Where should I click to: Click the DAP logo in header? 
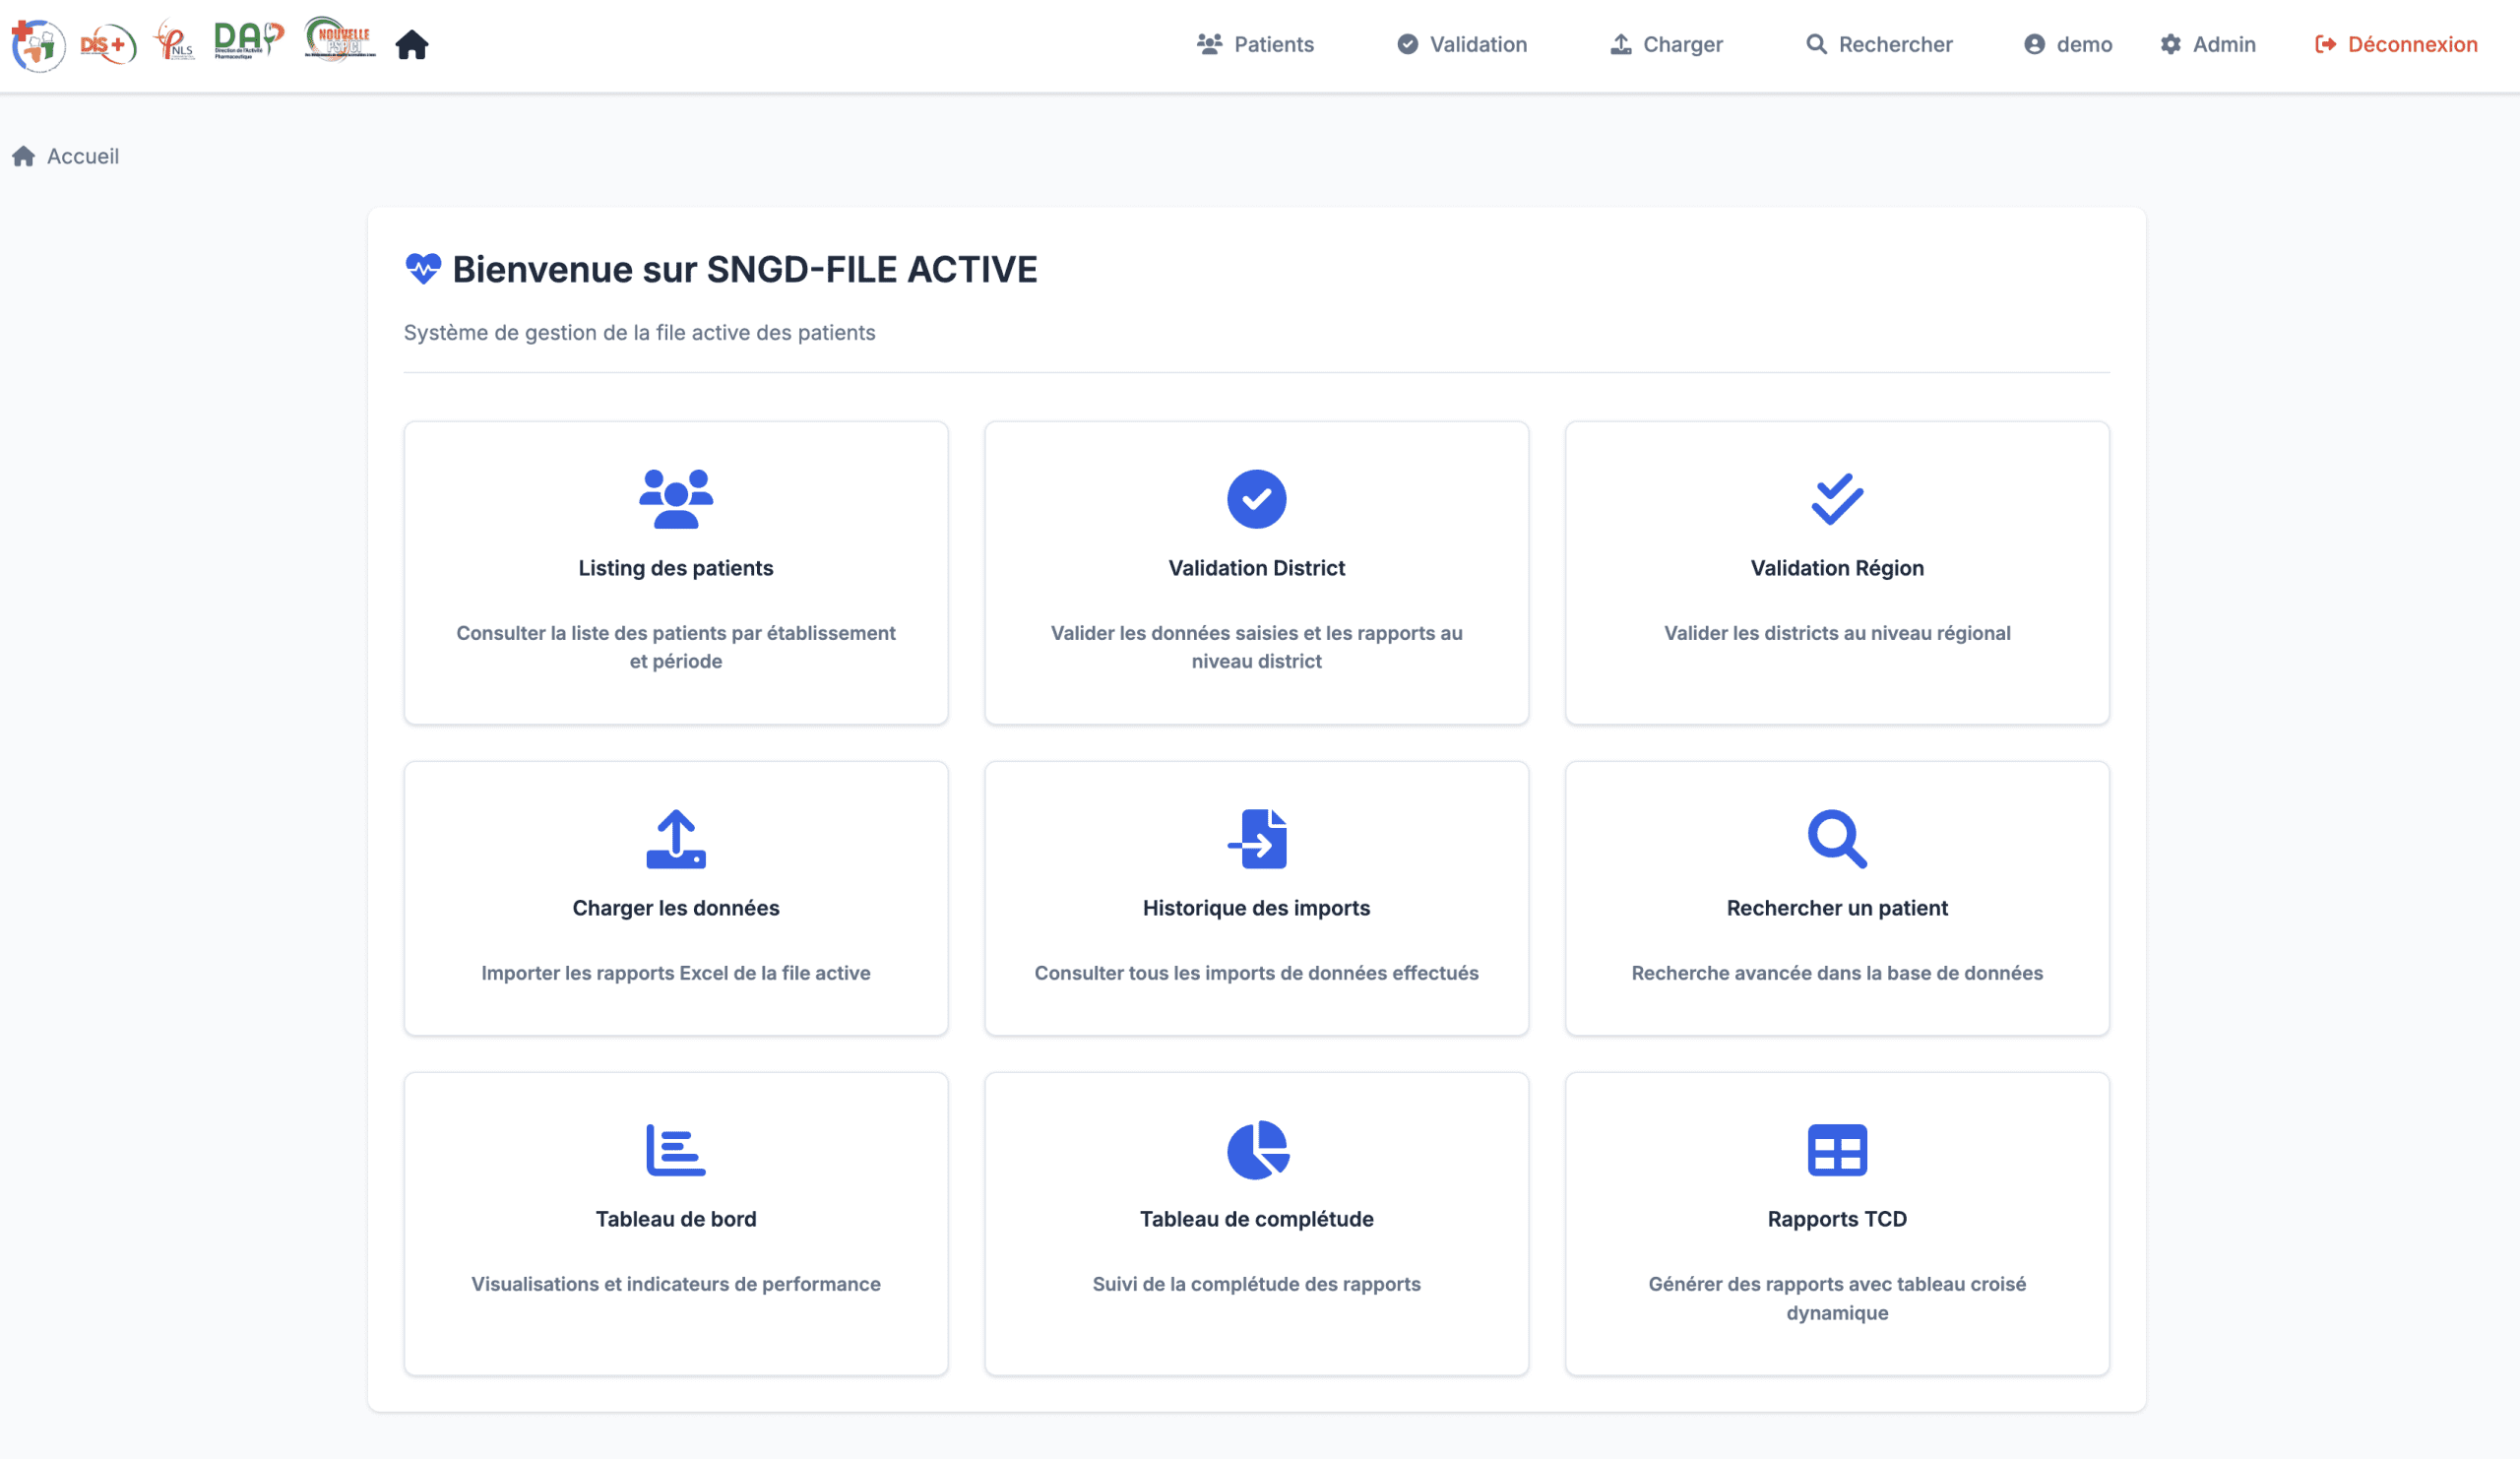pos(248,41)
